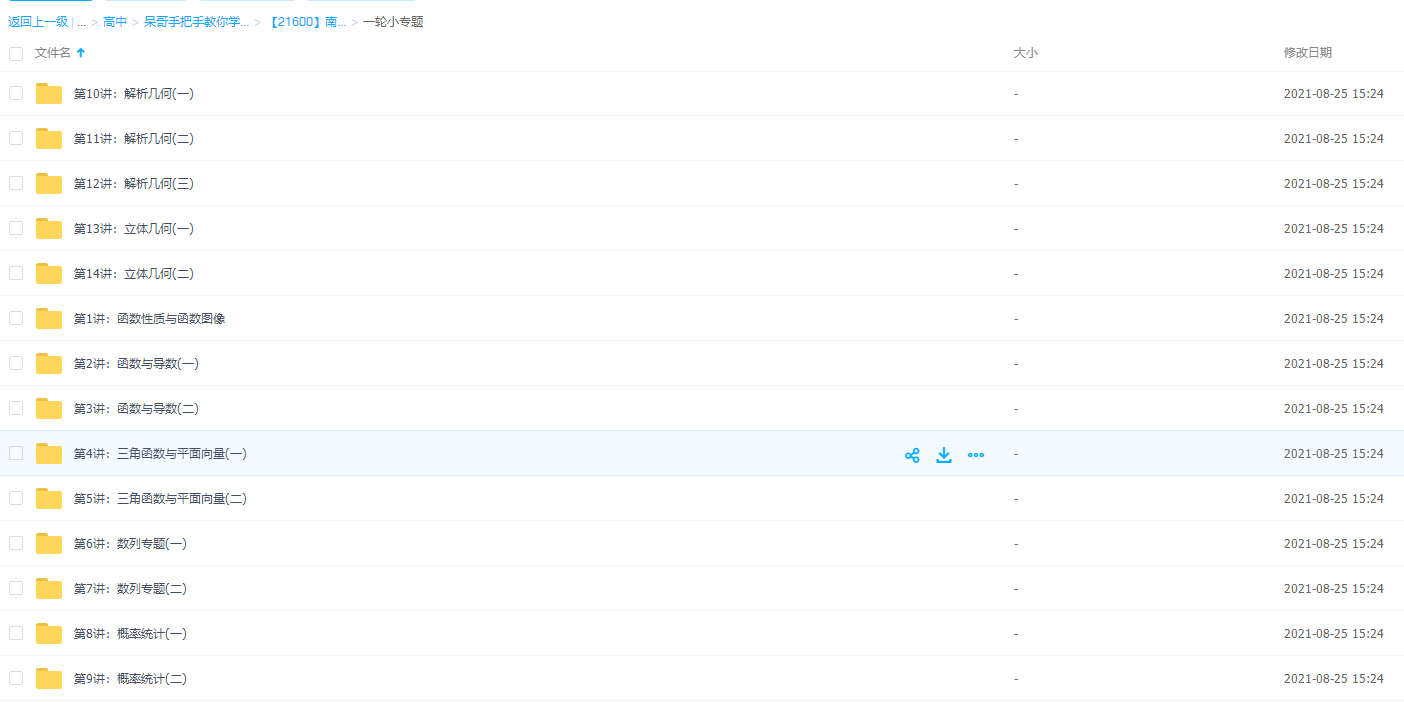Click the folder icon for 第6讲：数列专题(一)
Screen dimensions: 1404x702
[49, 544]
